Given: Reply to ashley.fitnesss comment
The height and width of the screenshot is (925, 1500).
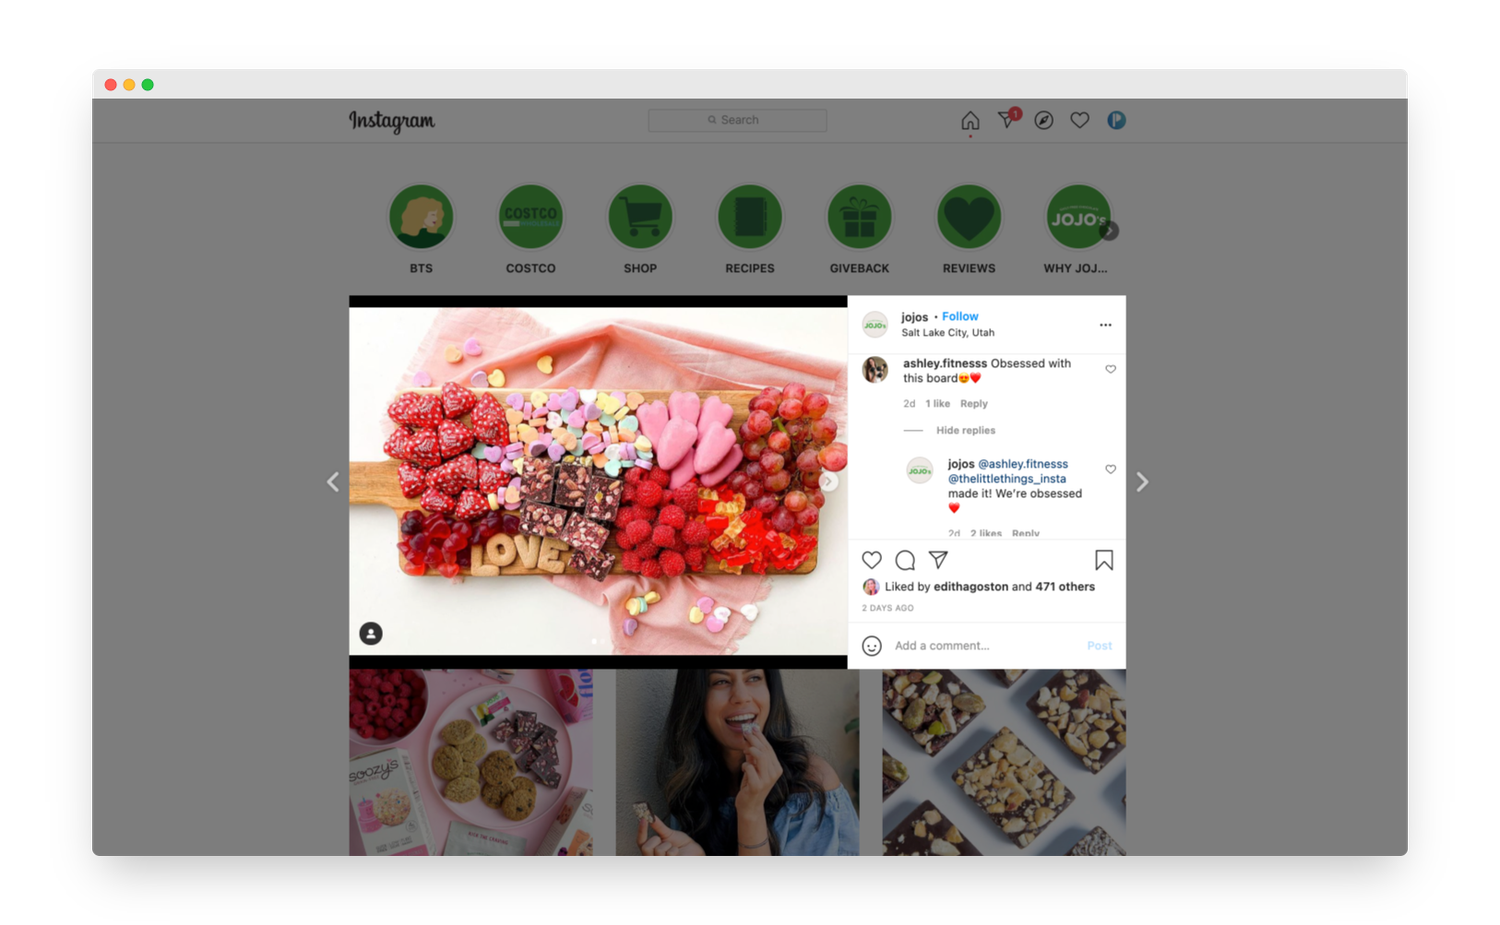Looking at the screenshot, I should pyautogui.click(x=973, y=404).
